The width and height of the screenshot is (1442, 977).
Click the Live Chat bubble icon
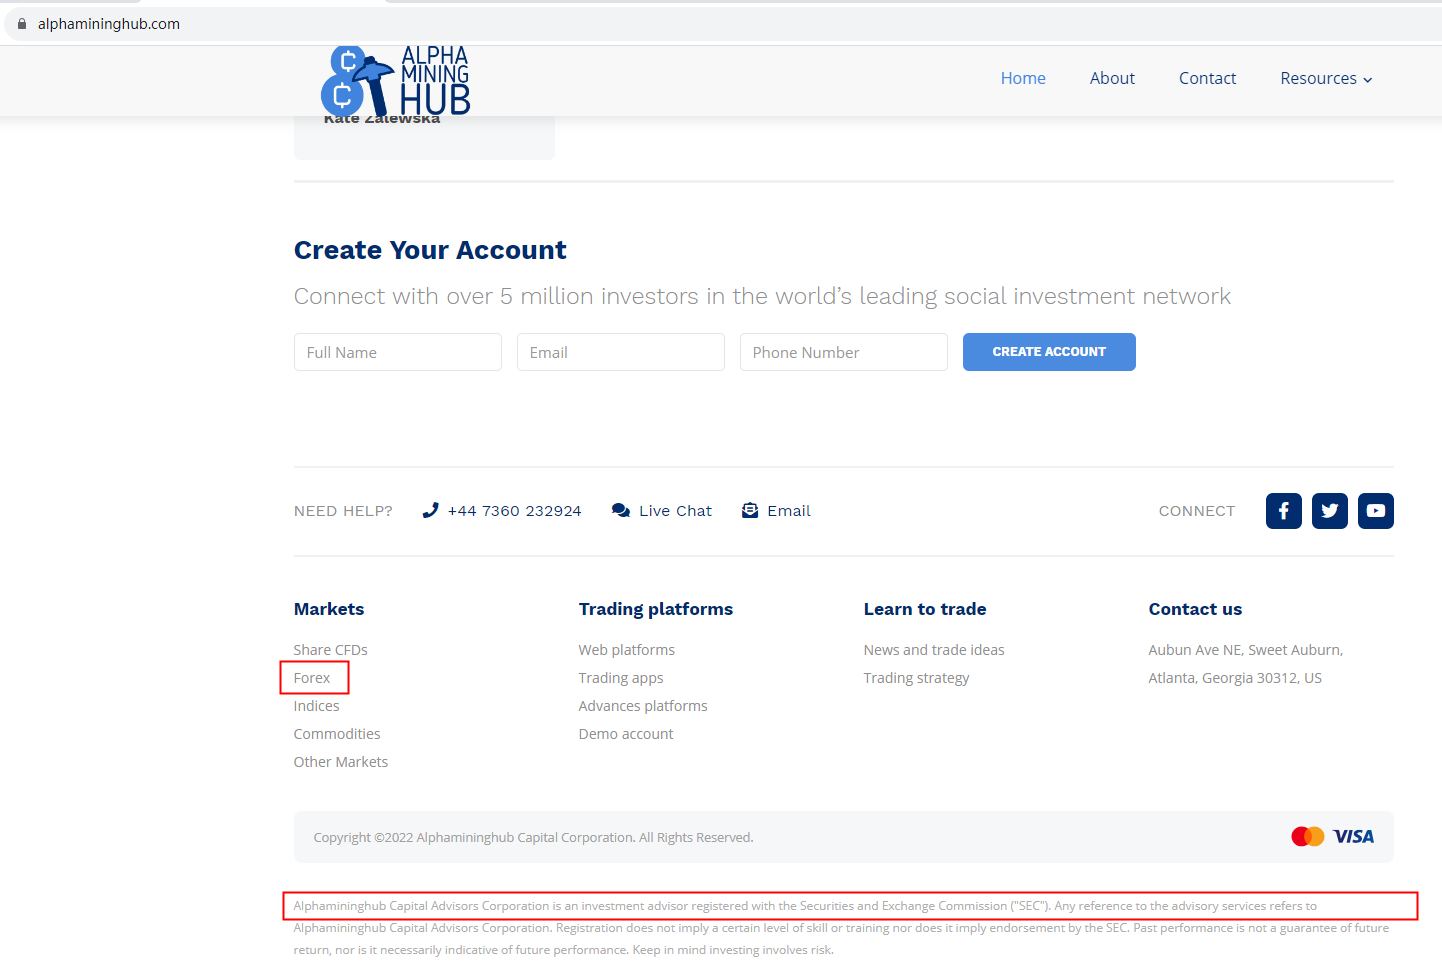(x=621, y=511)
